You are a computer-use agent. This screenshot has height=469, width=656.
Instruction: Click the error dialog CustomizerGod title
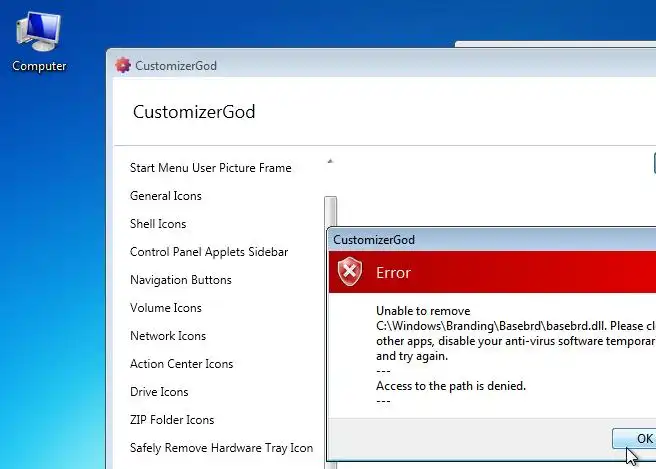374,240
